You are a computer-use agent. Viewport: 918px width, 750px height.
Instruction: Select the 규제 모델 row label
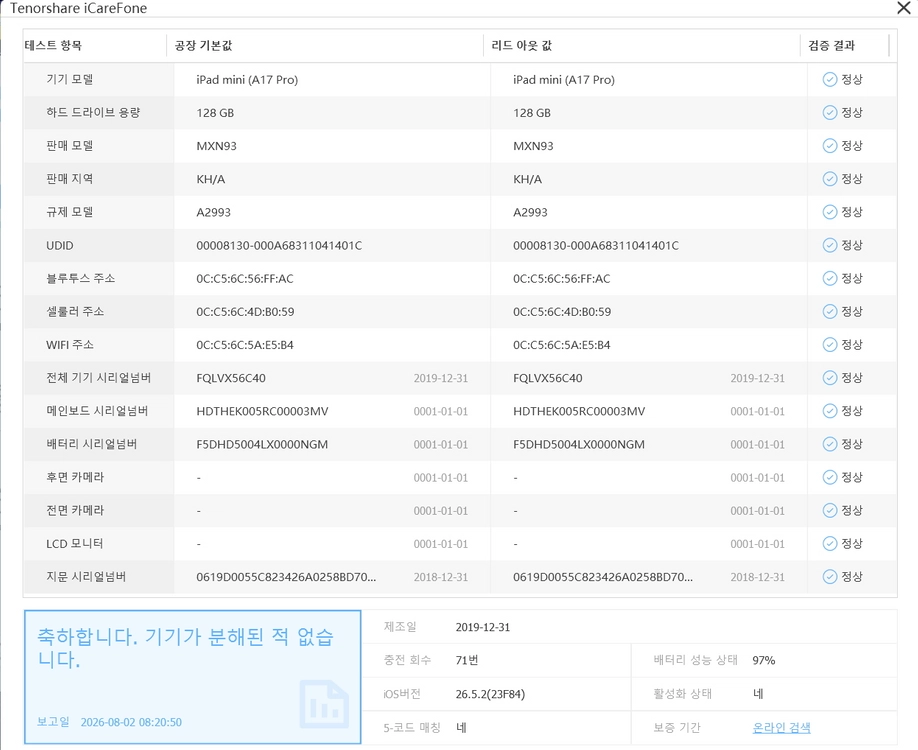pos(70,212)
